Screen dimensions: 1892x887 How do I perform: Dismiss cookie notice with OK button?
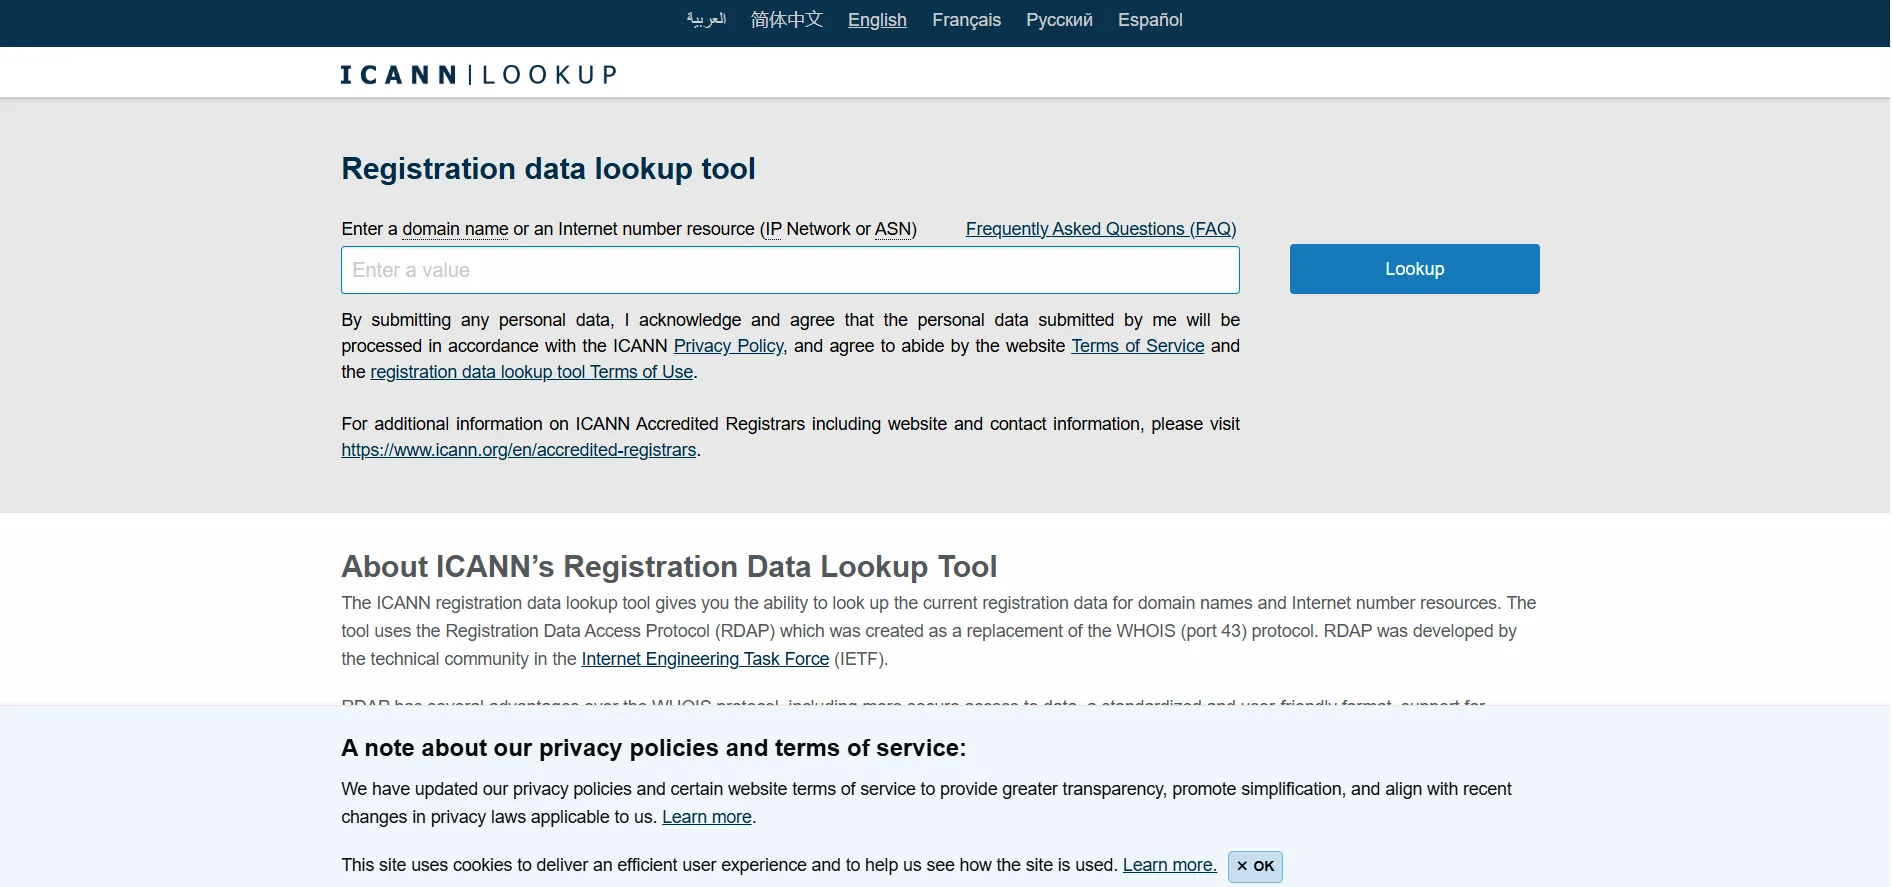click(1255, 866)
